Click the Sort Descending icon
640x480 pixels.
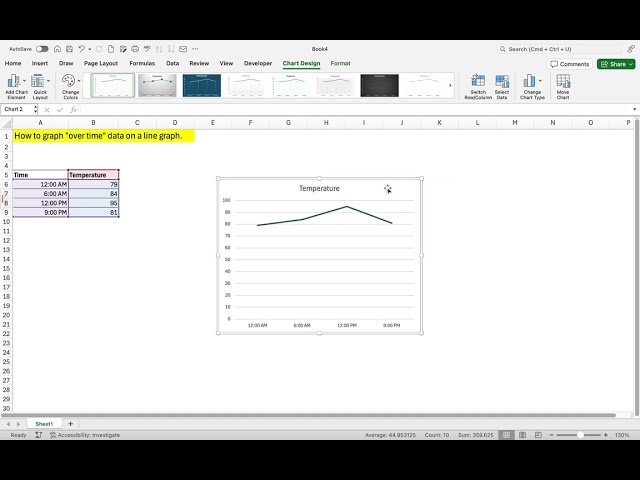point(171,49)
